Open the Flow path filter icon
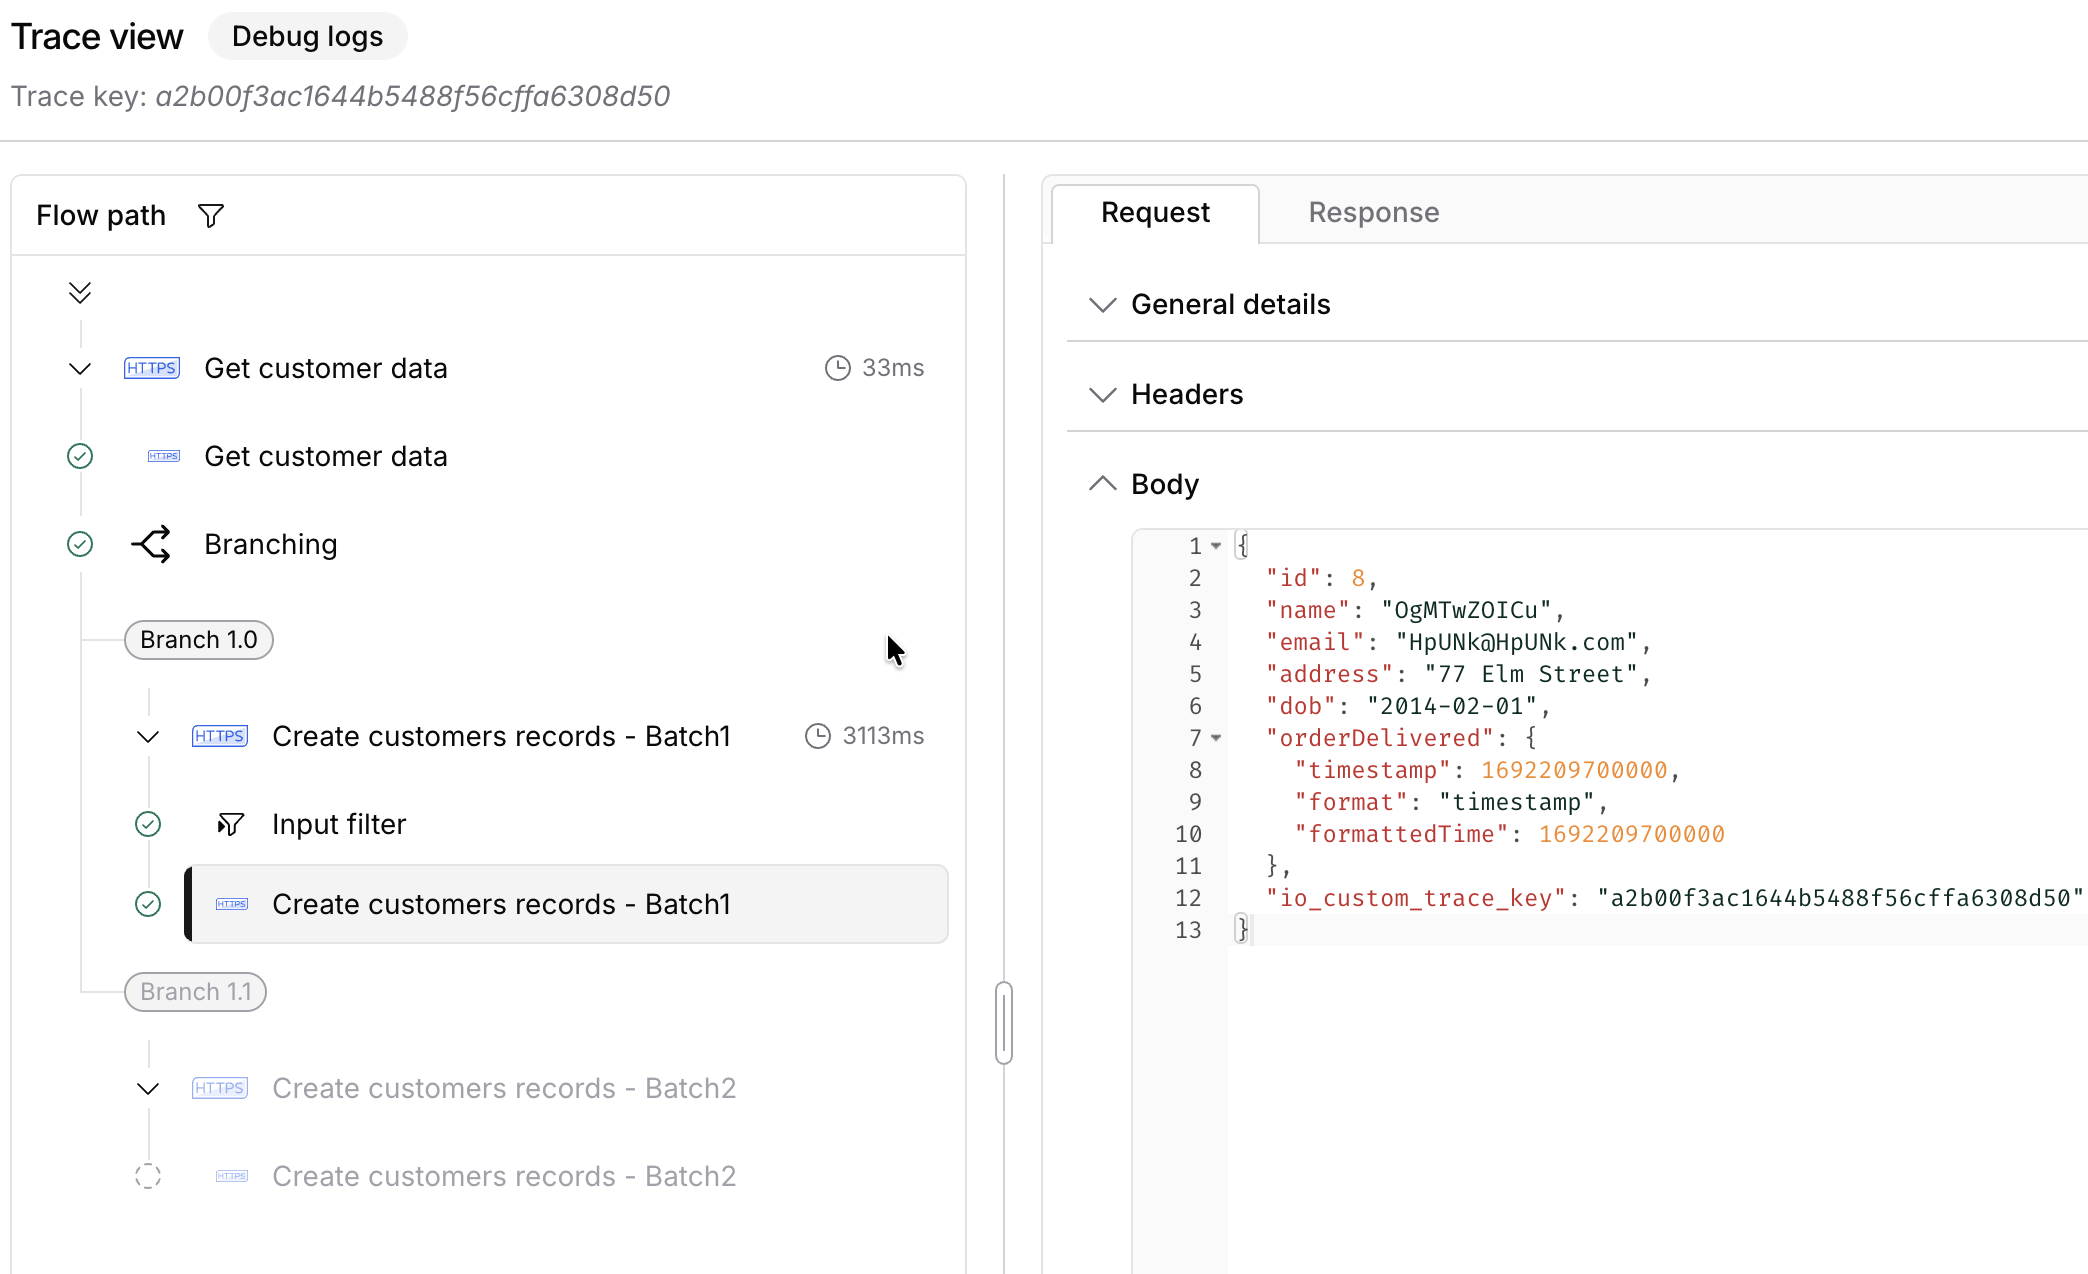The width and height of the screenshot is (2088, 1274). (211, 216)
